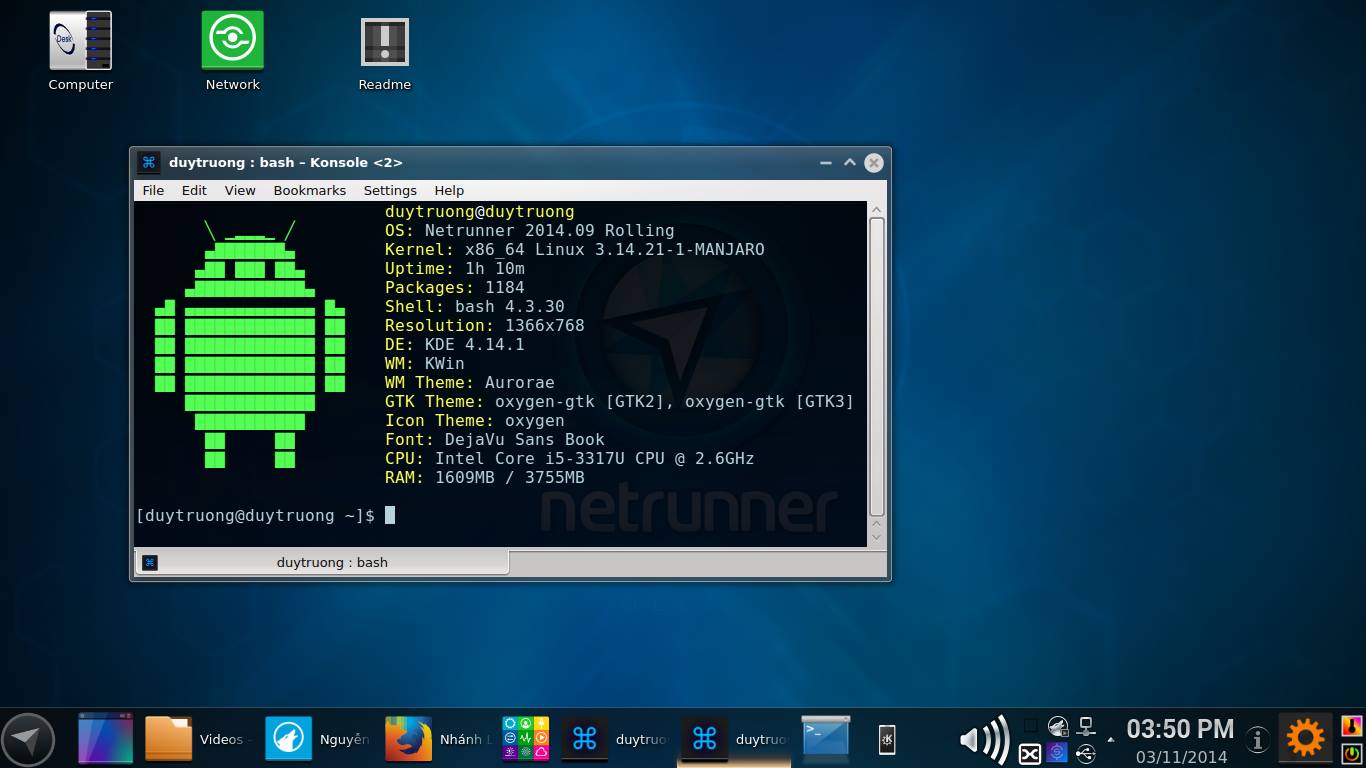The height and width of the screenshot is (768, 1366).
Task: Open the Network desktop icon
Action: coord(233,52)
